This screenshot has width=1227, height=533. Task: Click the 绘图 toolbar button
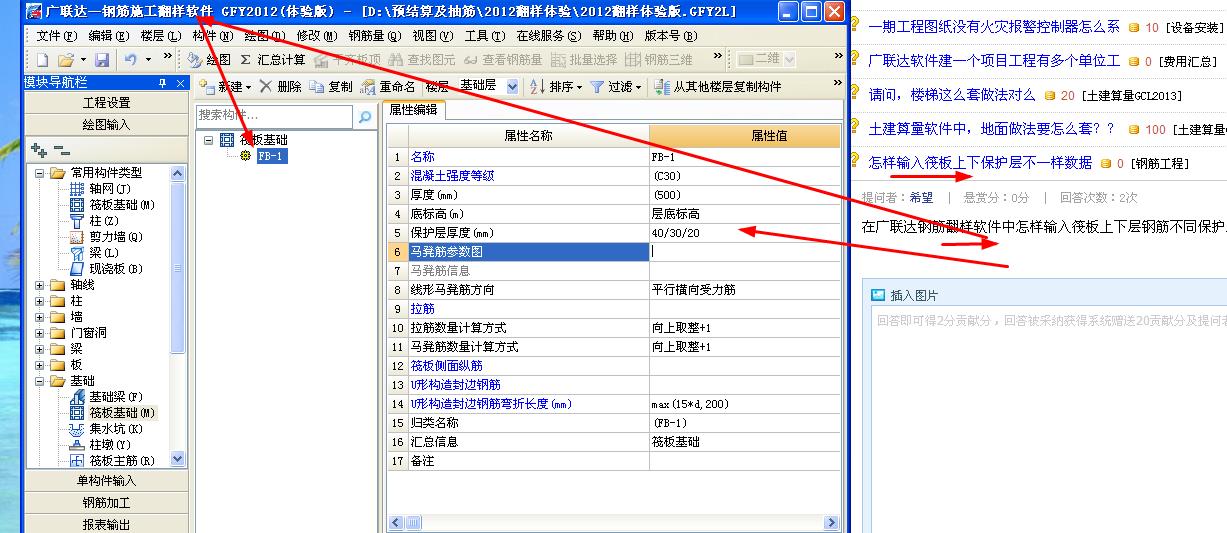pyautogui.click(x=209, y=60)
